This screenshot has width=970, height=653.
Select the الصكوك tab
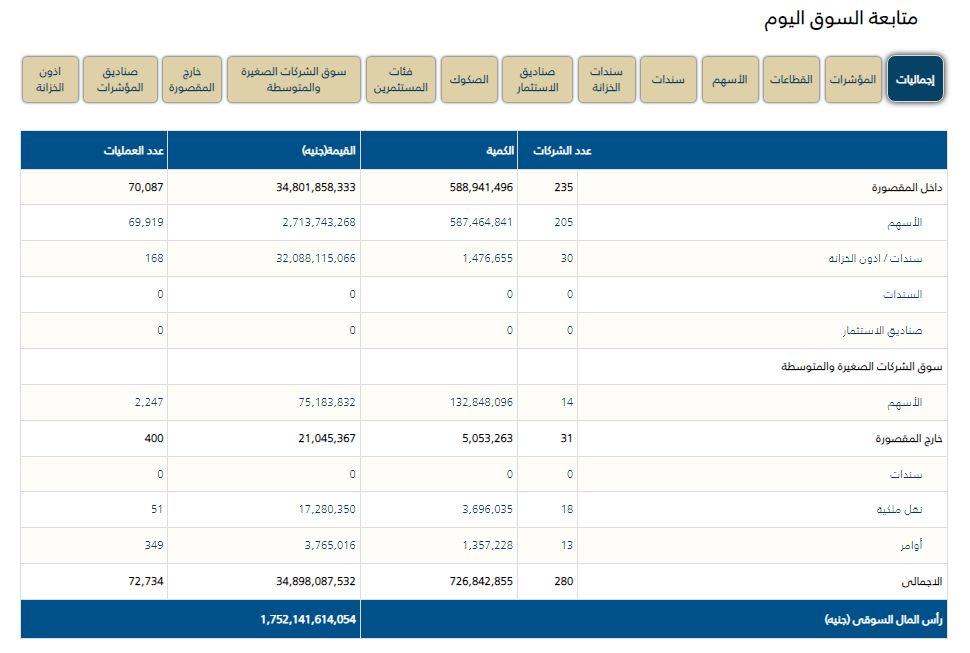coord(468,80)
